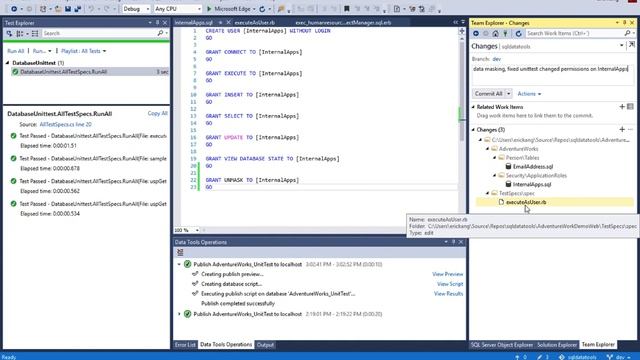This screenshot has width=640, height=360.
Task: Select InternalApps.sql in the Changes tree
Action: pos(531,184)
